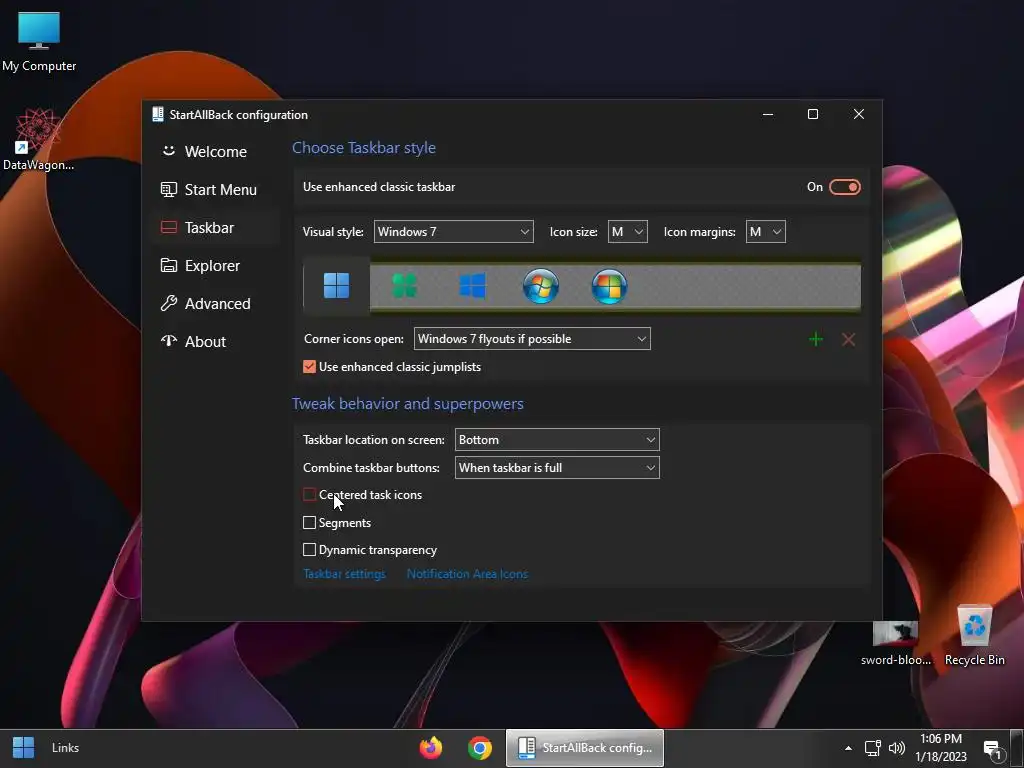Launch Google Chrome from the taskbar
The image size is (1024, 768).
click(x=480, y=748)
